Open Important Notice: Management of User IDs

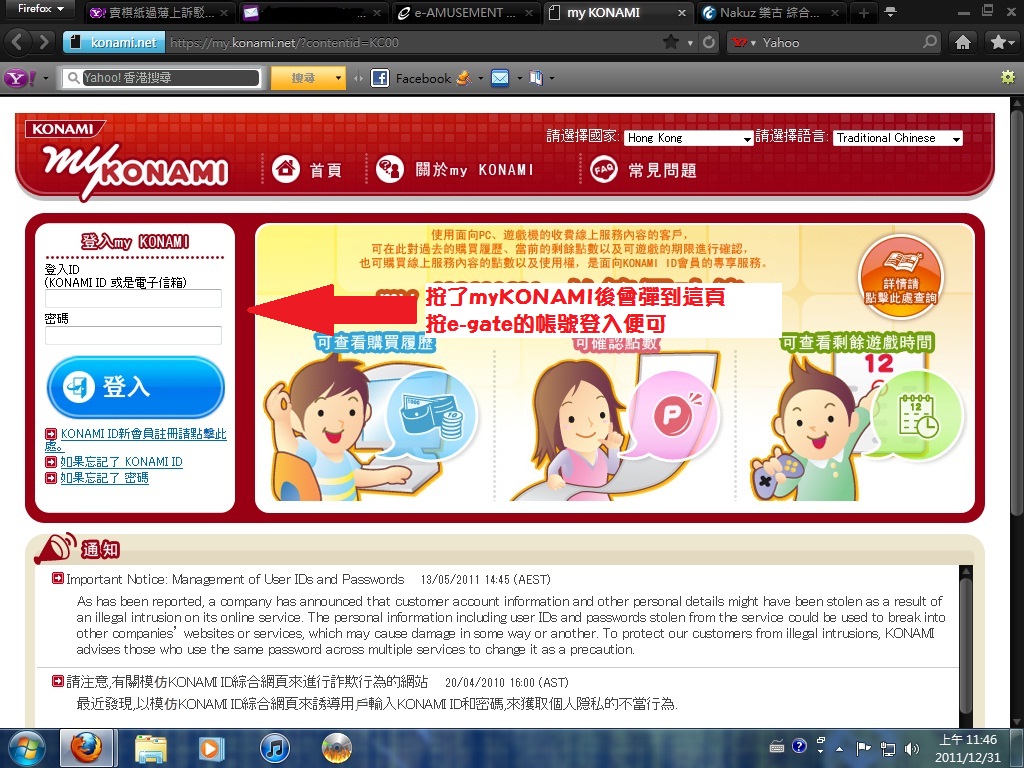tap(236, 579)
